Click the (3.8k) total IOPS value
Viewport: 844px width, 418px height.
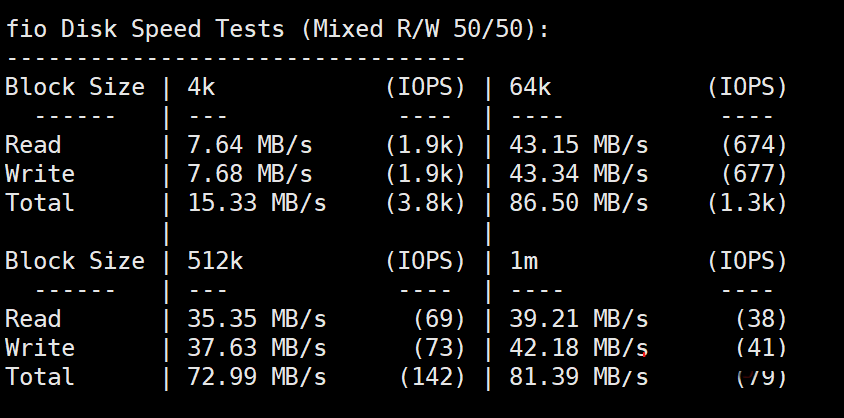(426, 203)
